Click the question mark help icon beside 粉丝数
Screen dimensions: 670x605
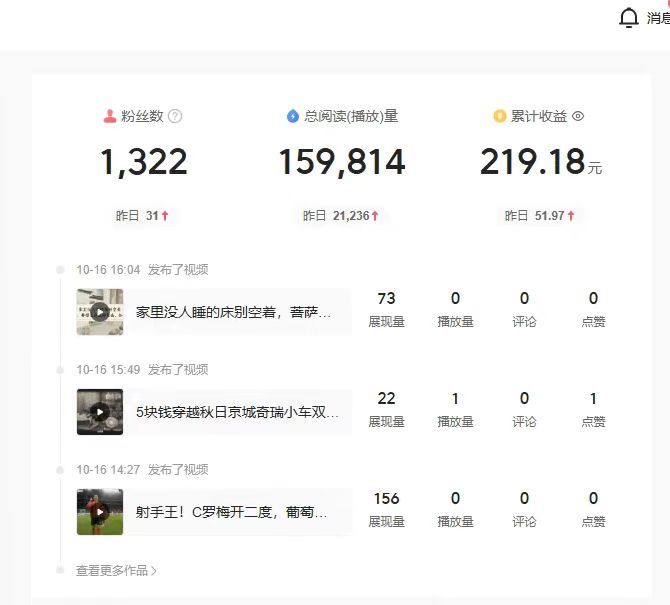175,116
